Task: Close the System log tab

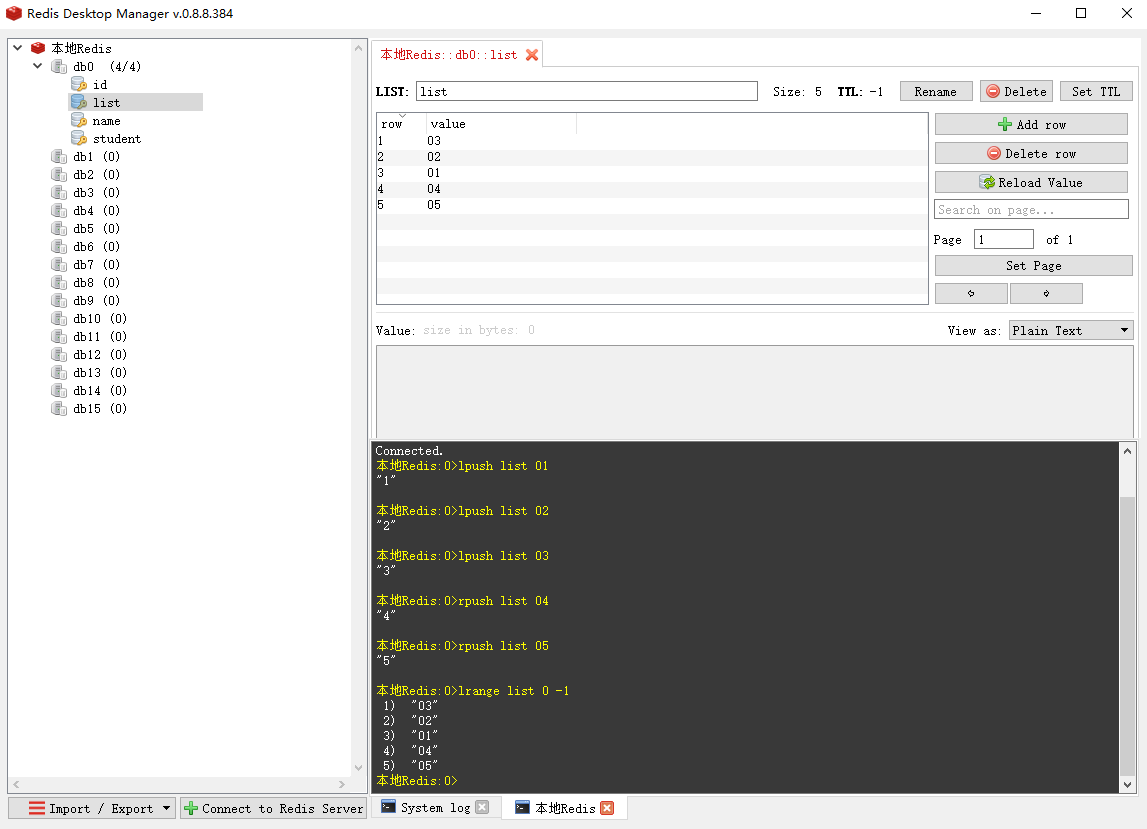Action: point(482,807)
